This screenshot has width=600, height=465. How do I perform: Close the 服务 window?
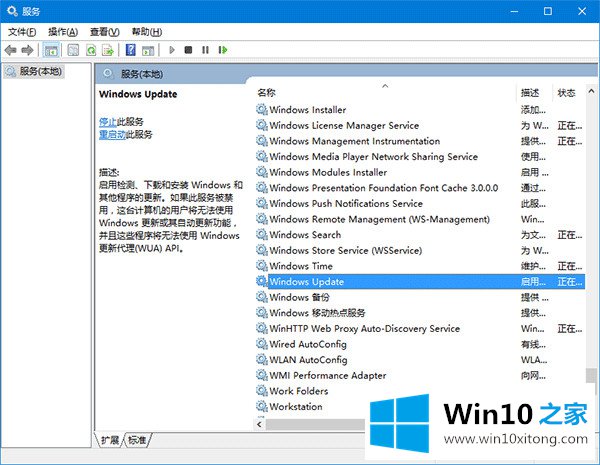tap(582, 11)
